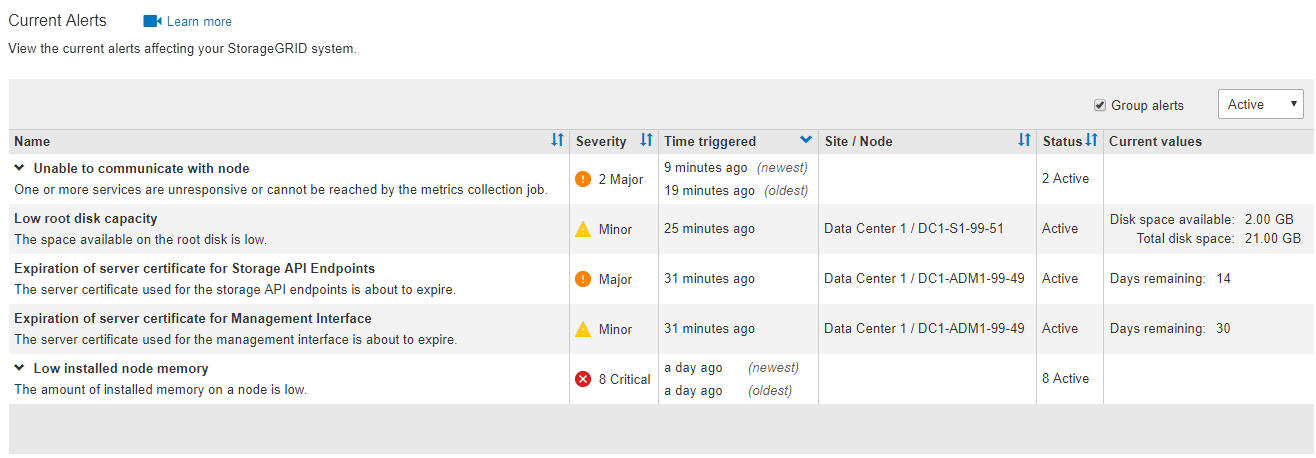
Task: Click the orange Major icon for Storage API certificate
Action: coord(584,279)
